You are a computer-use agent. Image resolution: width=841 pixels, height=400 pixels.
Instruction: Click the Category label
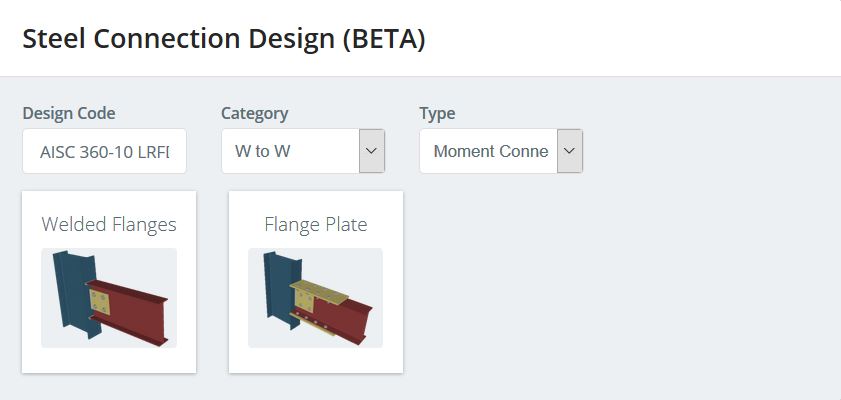pos(255,113)
